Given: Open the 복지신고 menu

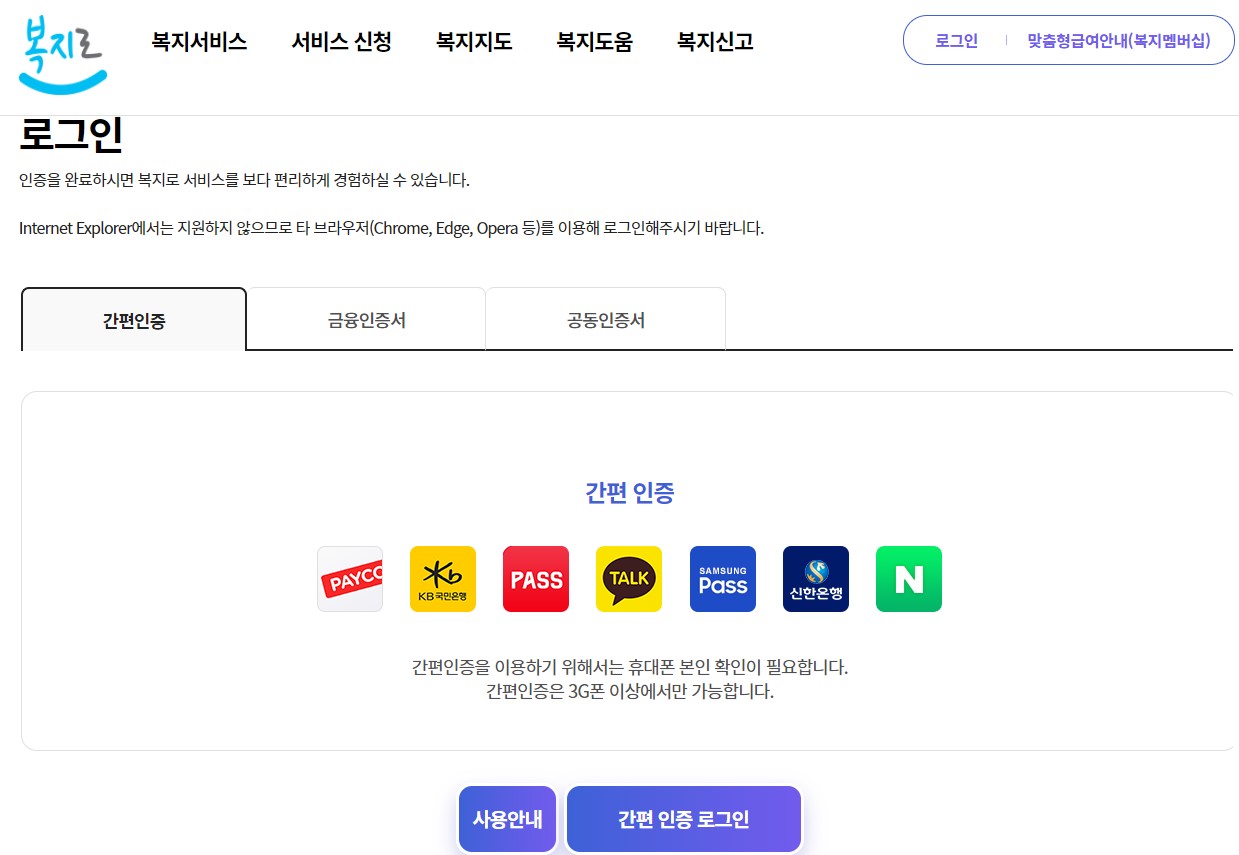Looking at the screenshot, I should tap(713, 41).
